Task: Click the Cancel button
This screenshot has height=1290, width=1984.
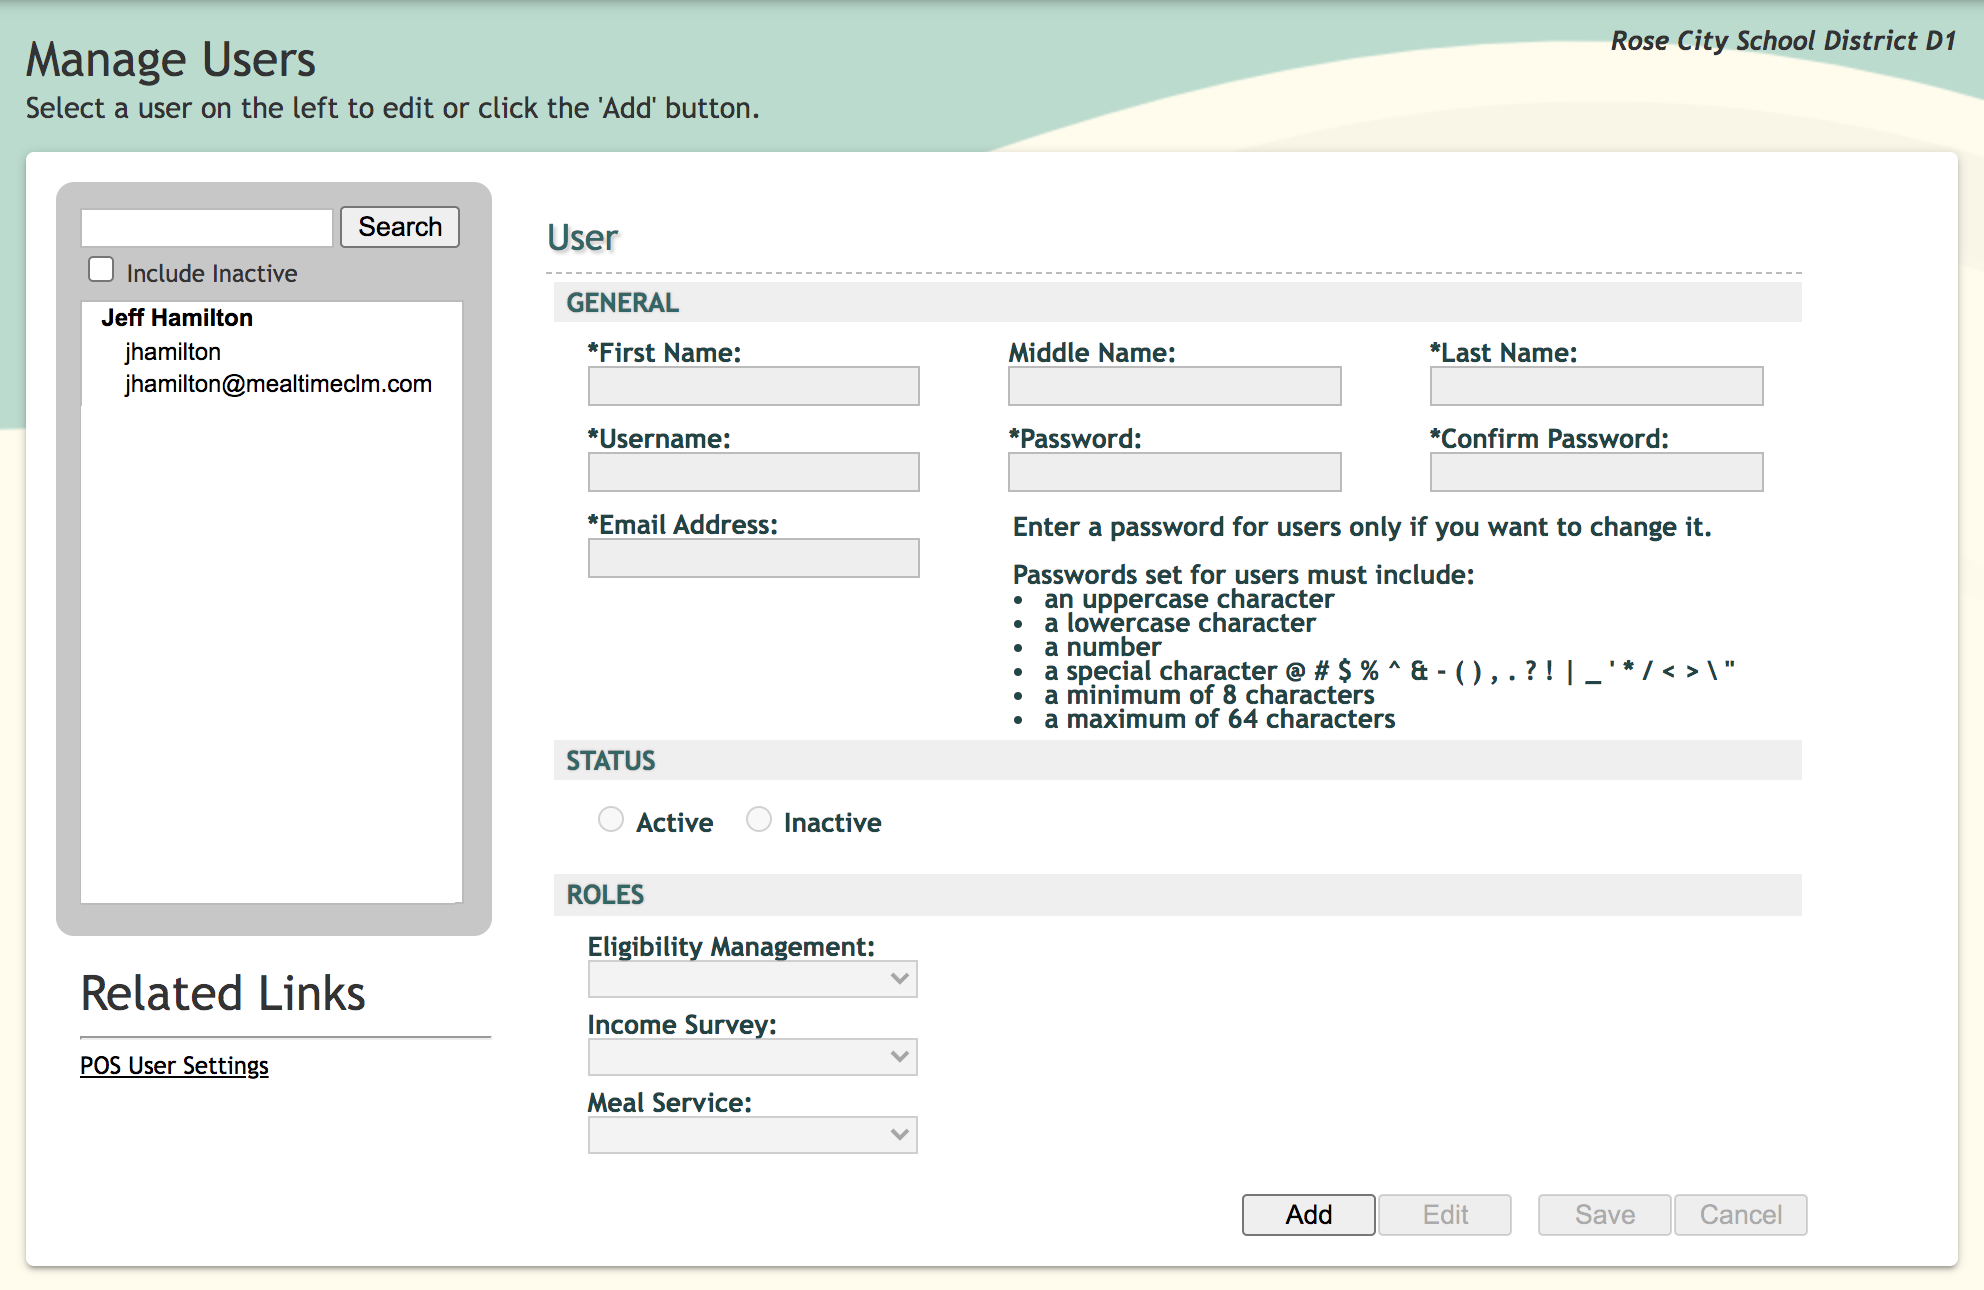Action: pos(1740,1215)
